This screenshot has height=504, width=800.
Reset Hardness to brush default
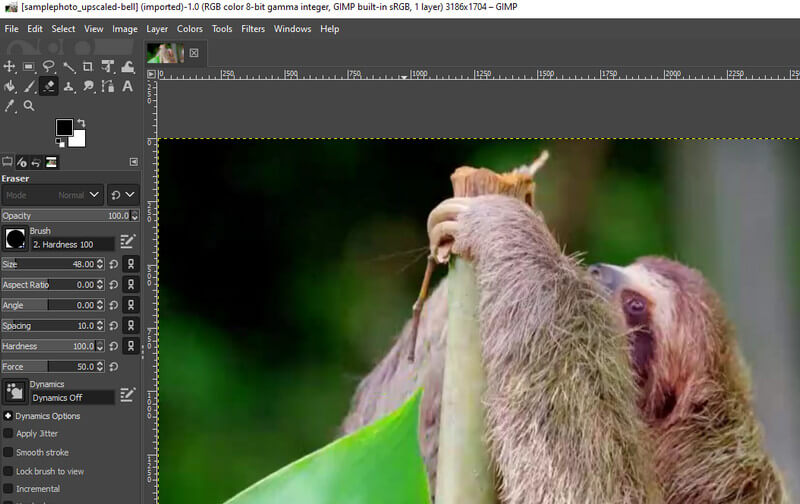click(114, 346)
